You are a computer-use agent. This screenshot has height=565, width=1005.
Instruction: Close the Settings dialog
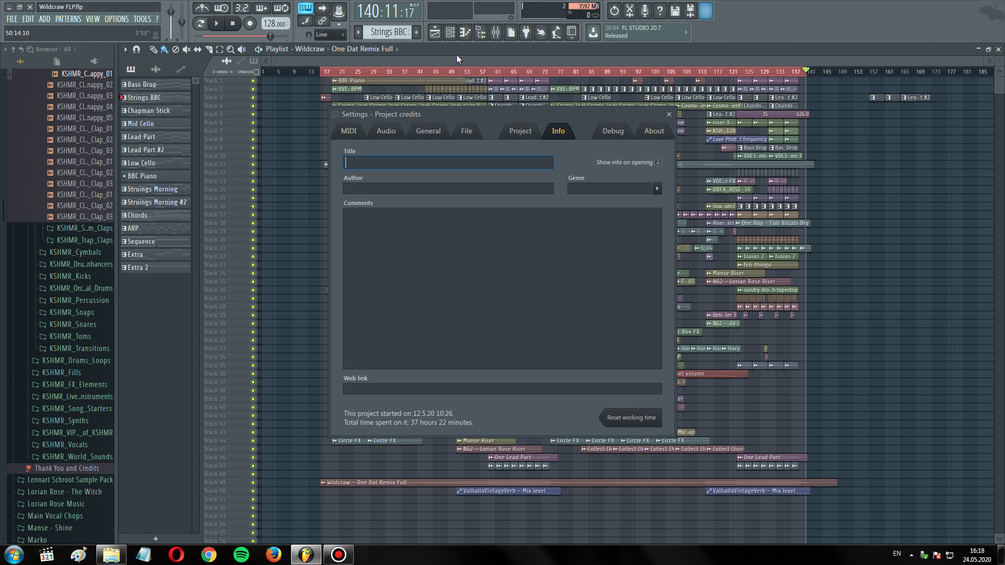pos(669,115)
